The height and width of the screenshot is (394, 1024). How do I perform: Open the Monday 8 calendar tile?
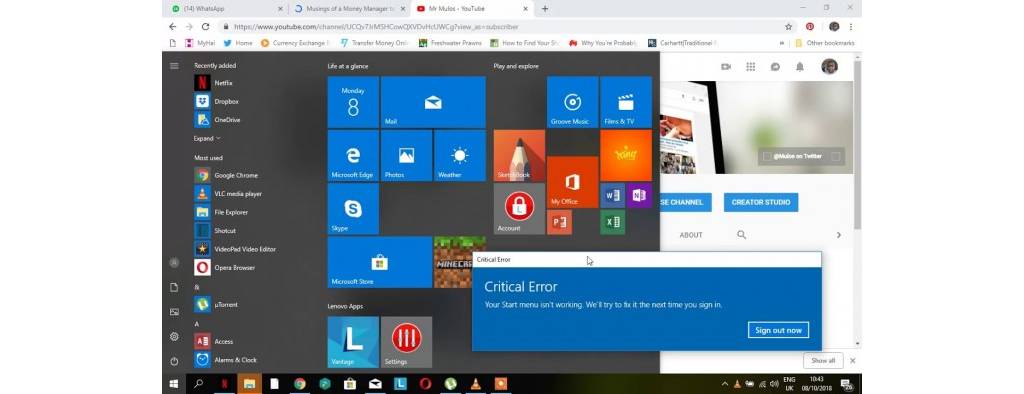(x=353, y=102)
